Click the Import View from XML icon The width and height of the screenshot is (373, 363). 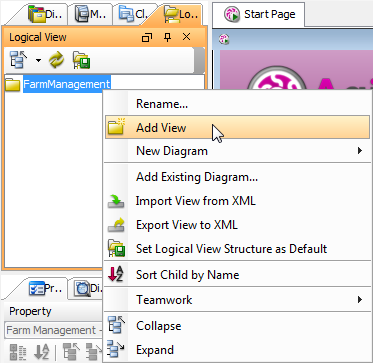coord(116,201)
